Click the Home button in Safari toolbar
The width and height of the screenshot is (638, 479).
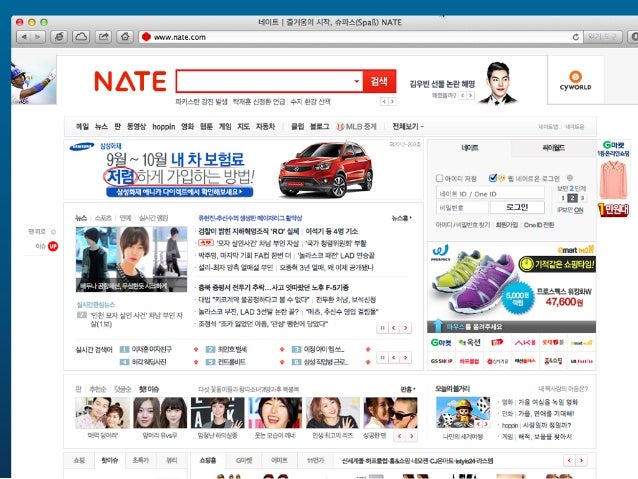click(x=125, y=37)
